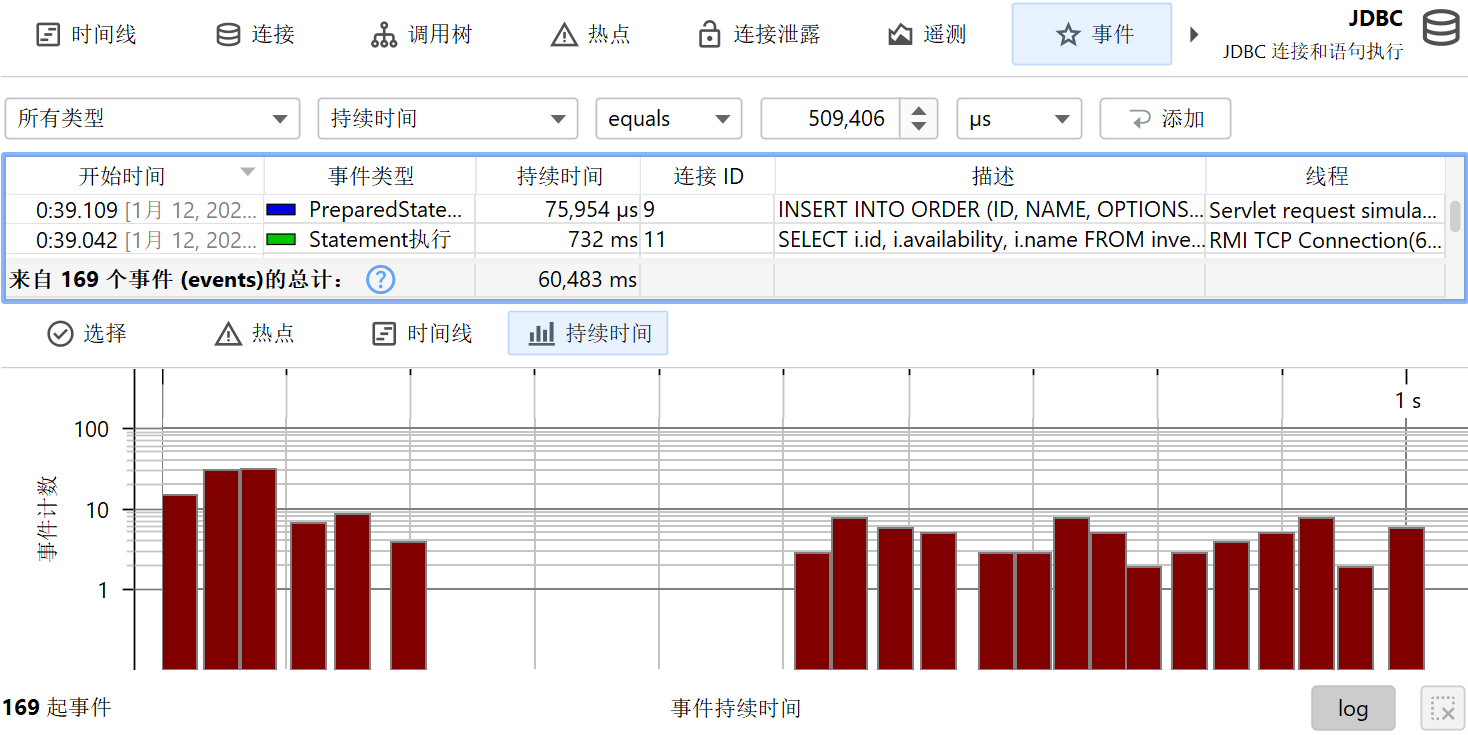Open the 持续时间 filter field dropdown

[447, 119]
